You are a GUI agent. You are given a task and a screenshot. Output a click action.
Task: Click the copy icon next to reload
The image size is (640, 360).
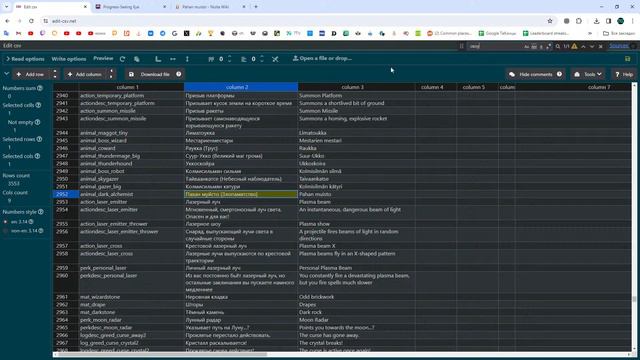(137, 59)
